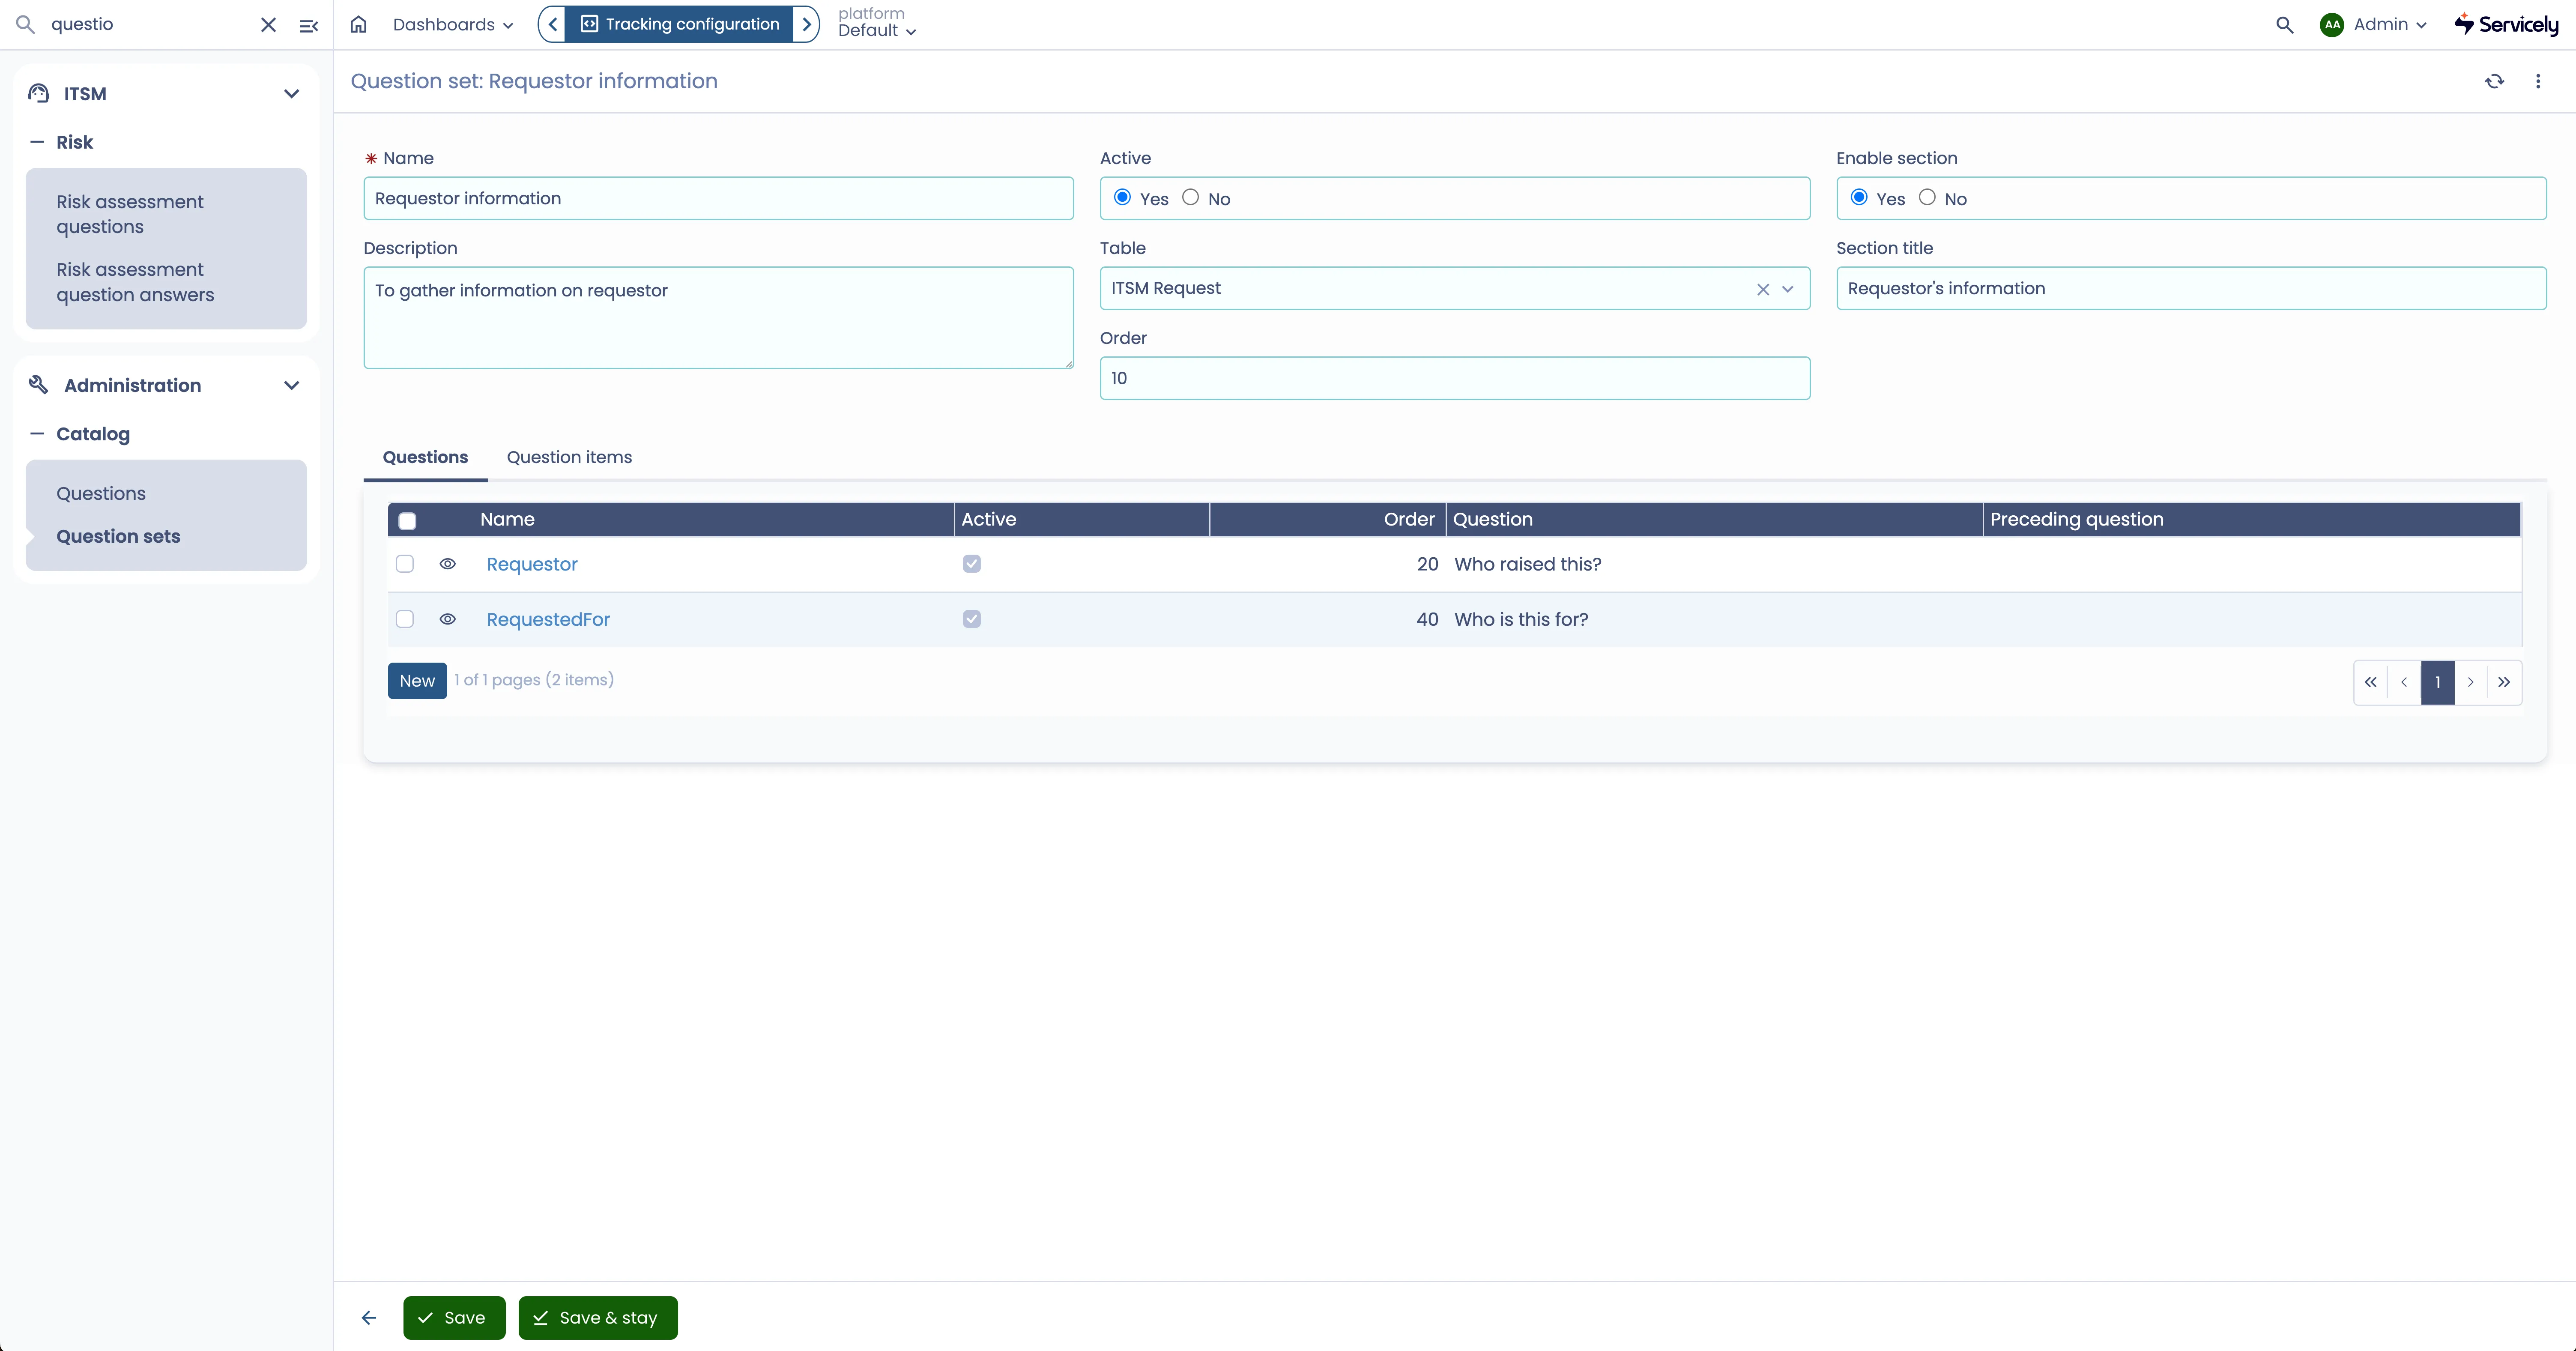The image size is (2576, 1351).
Task: Collapse the sidebar menu icon
Action: pos(309,26)
